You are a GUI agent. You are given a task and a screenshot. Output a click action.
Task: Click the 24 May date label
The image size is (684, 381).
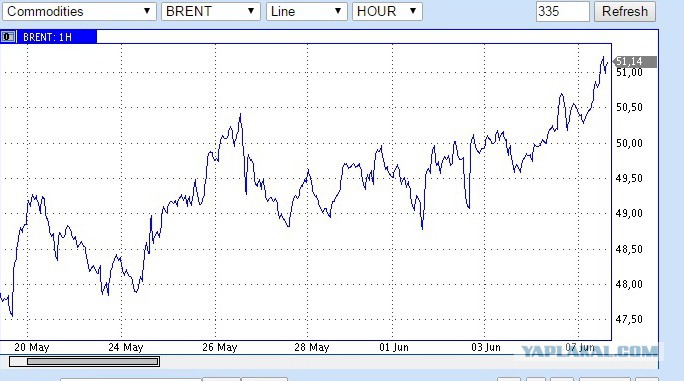coord(126,347)
